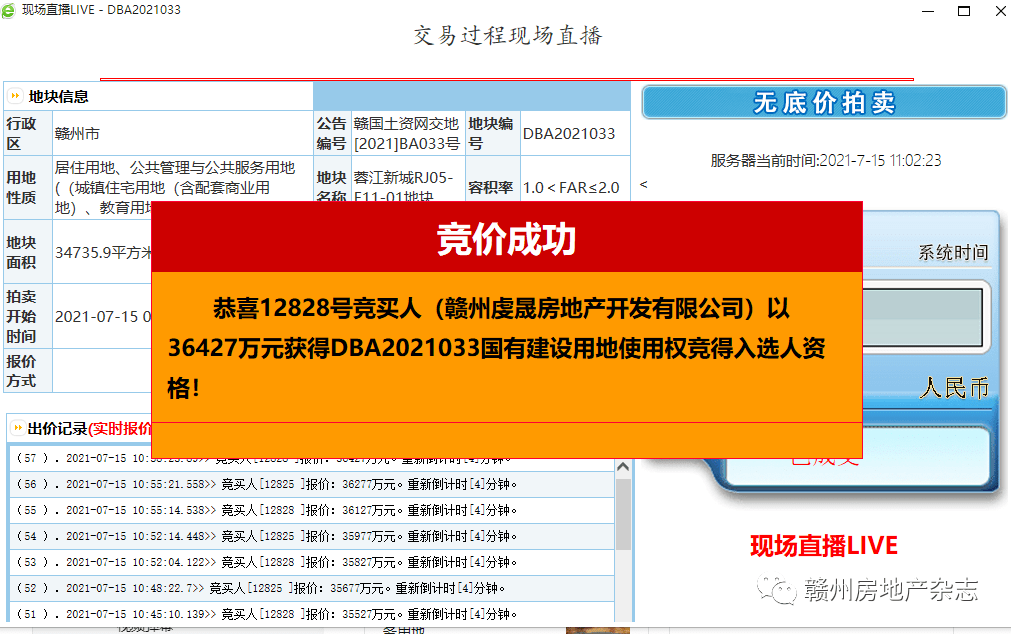
Task: Click the 无底价拍卖 banner
Action: [x=822, y=102]
